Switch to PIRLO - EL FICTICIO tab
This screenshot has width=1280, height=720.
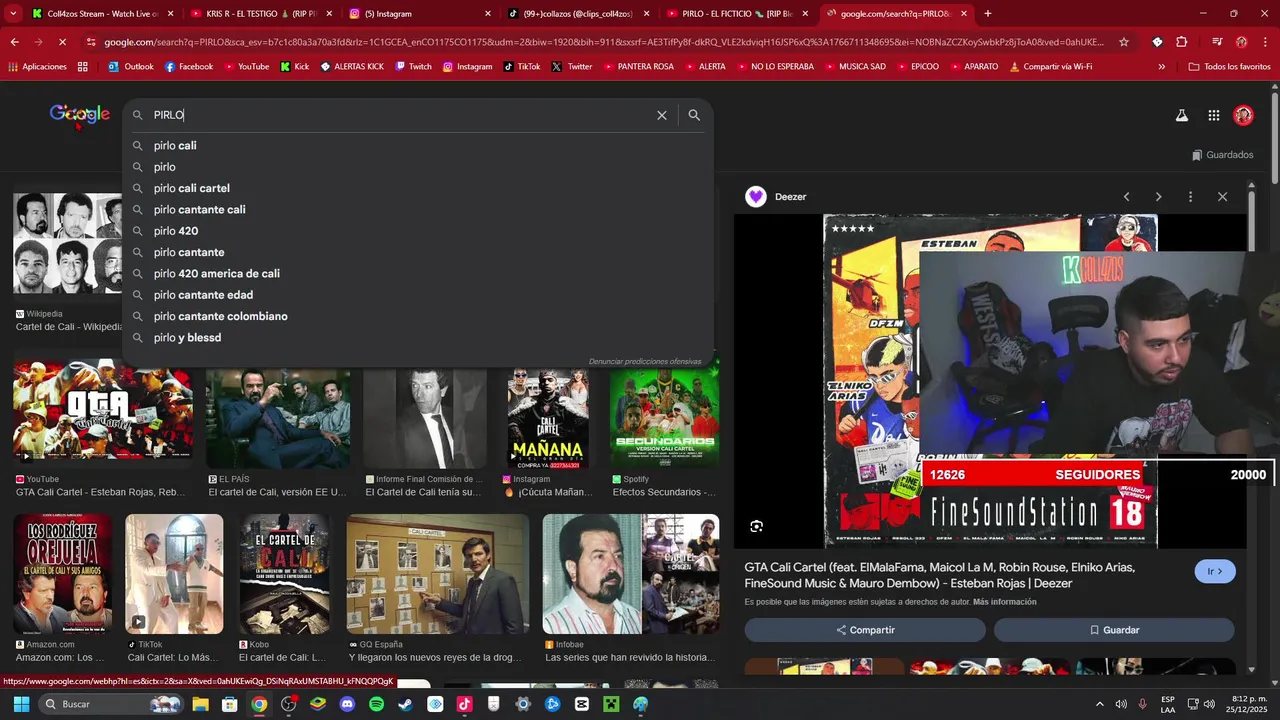coord(738,14)
